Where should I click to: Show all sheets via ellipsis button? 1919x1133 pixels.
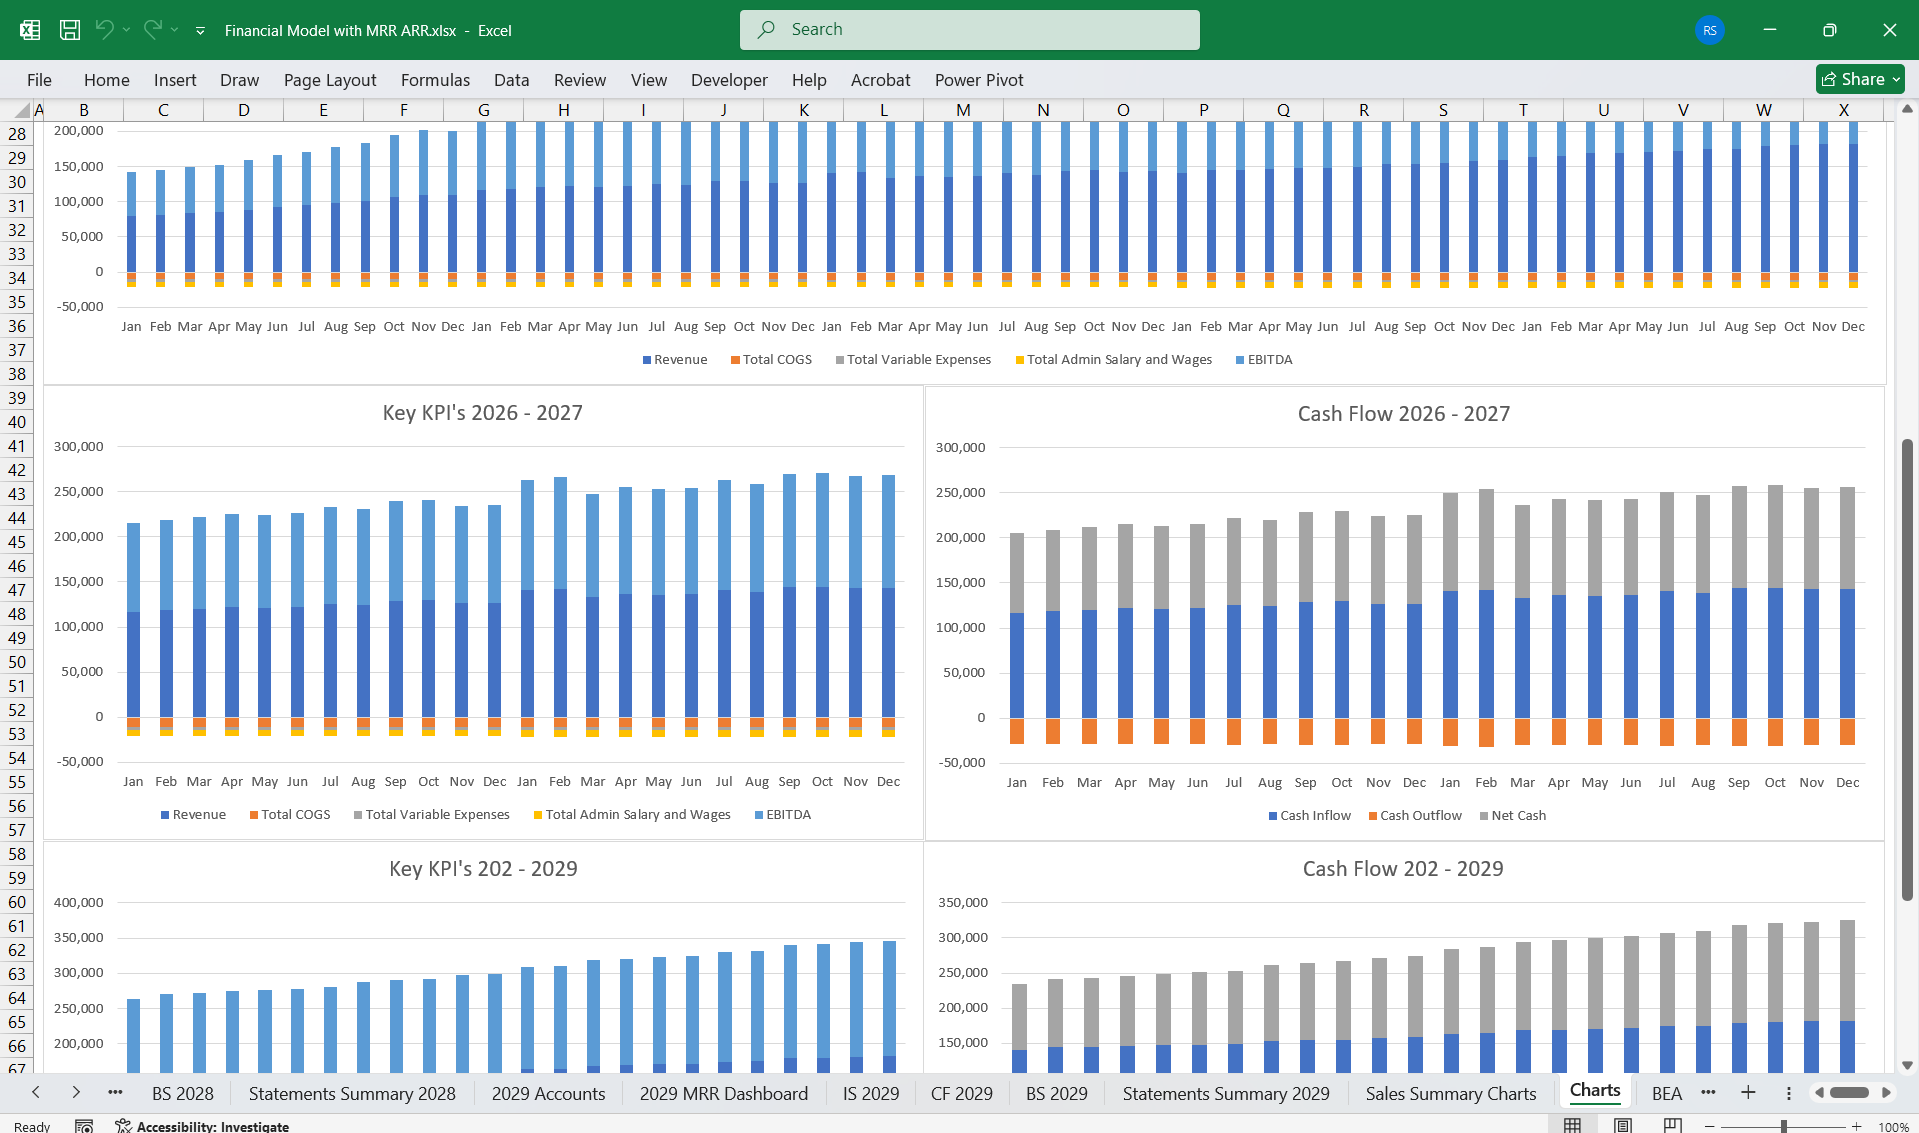(x=1708, y=1093)
